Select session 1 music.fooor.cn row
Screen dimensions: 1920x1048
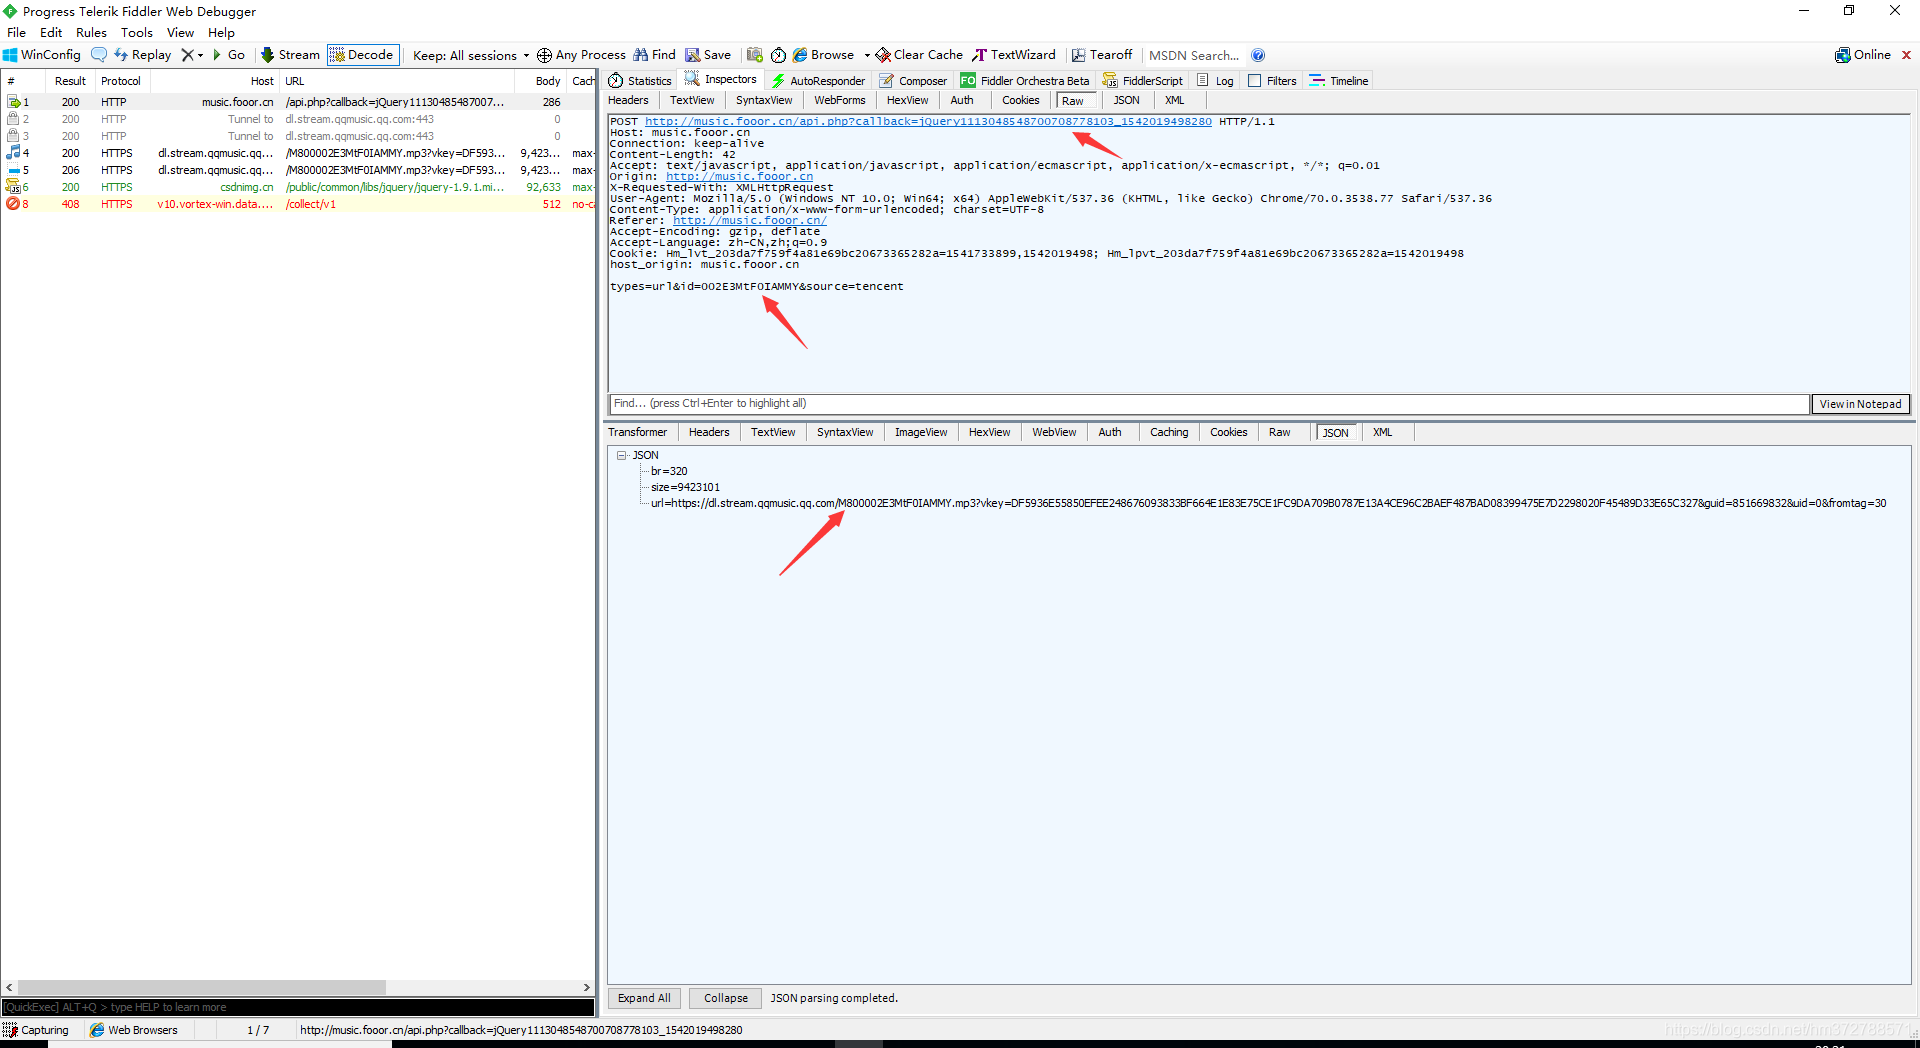(x=298, y=102)
